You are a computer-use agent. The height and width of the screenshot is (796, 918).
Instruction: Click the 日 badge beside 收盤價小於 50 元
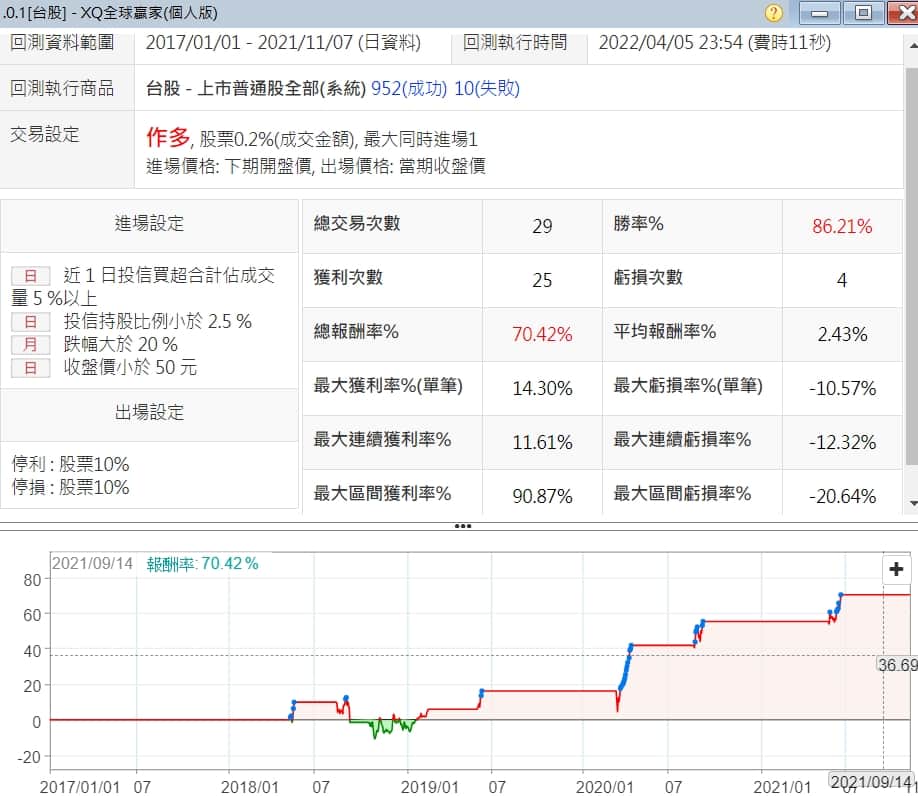30,367
